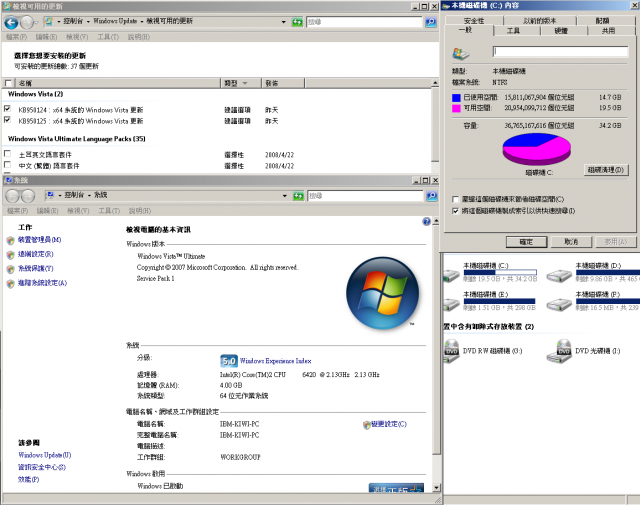Select local disk F: drive icon
640x505 pixels.
[559, 304]
